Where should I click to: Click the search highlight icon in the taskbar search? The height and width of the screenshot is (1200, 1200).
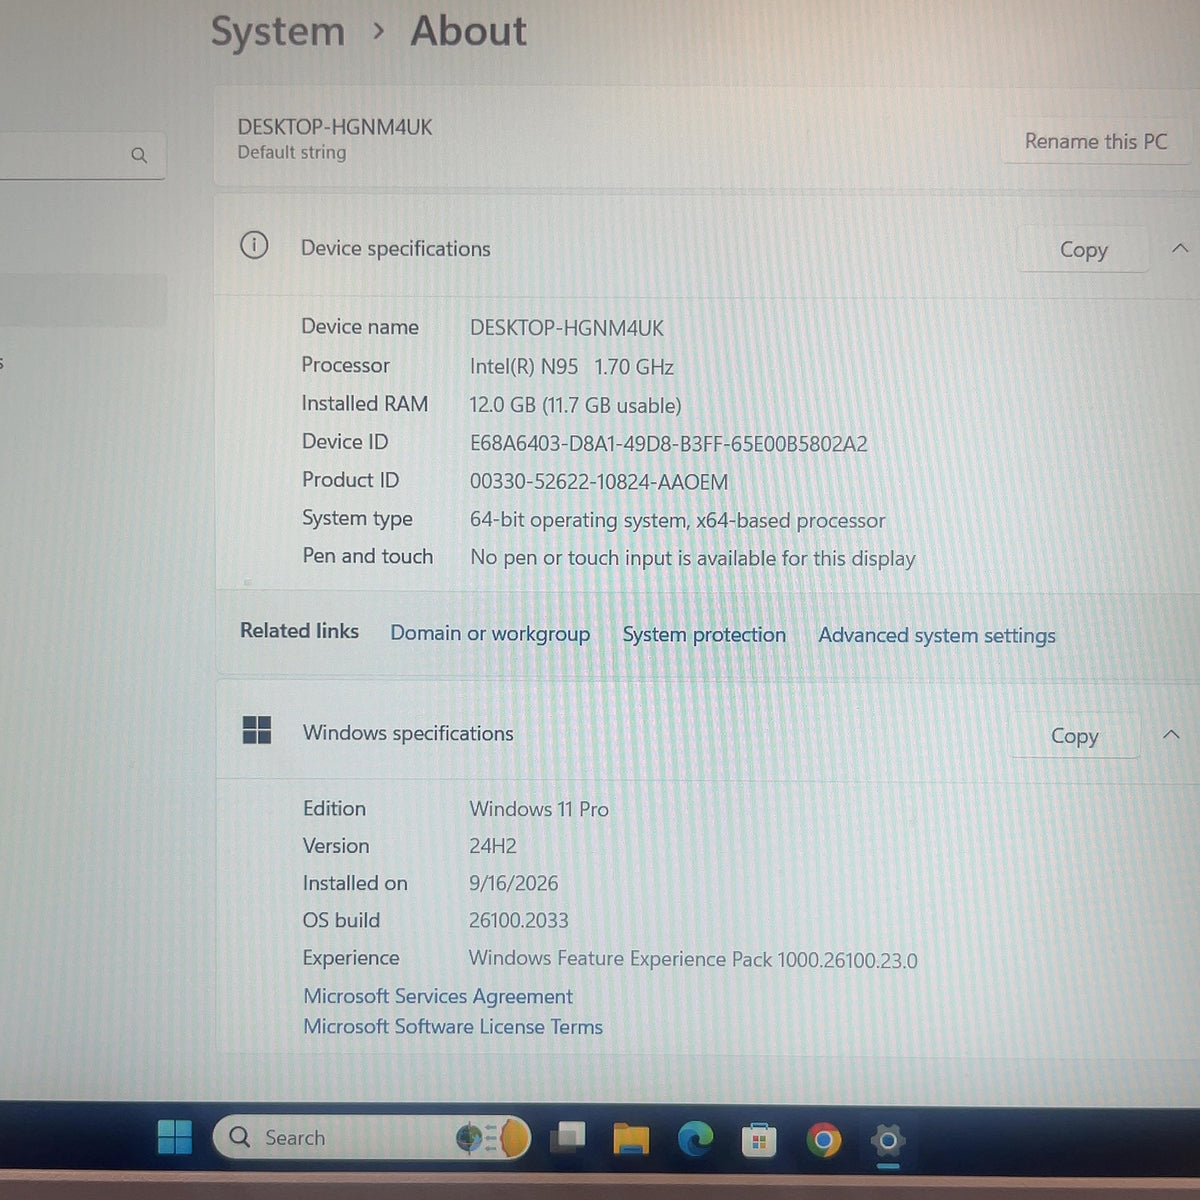tap(491, 1137)
